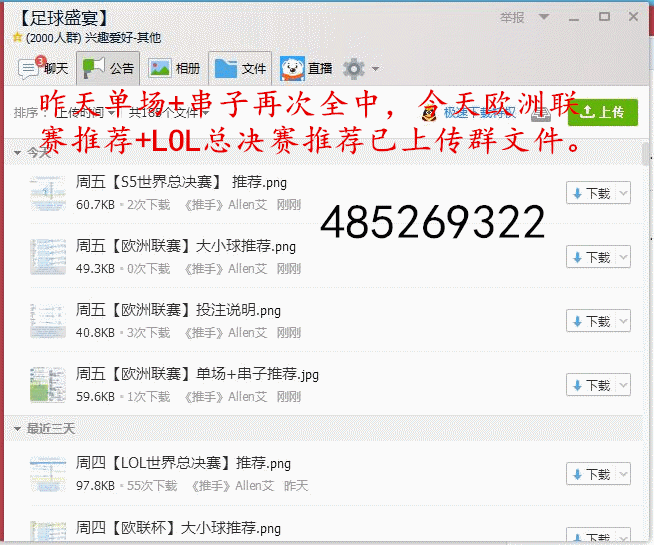Click the blue folder files icon
654x545 pixels.
tap(226, 68)
